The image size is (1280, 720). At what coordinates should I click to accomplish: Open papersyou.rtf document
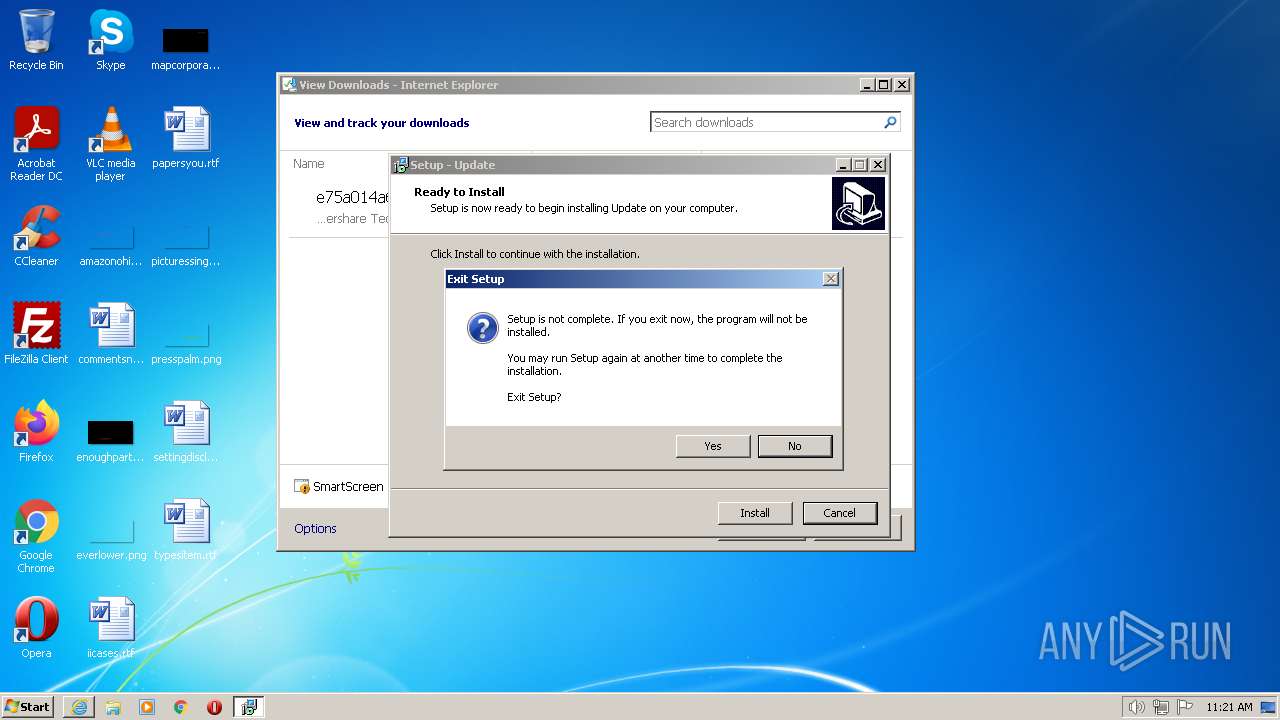[185, 138]
